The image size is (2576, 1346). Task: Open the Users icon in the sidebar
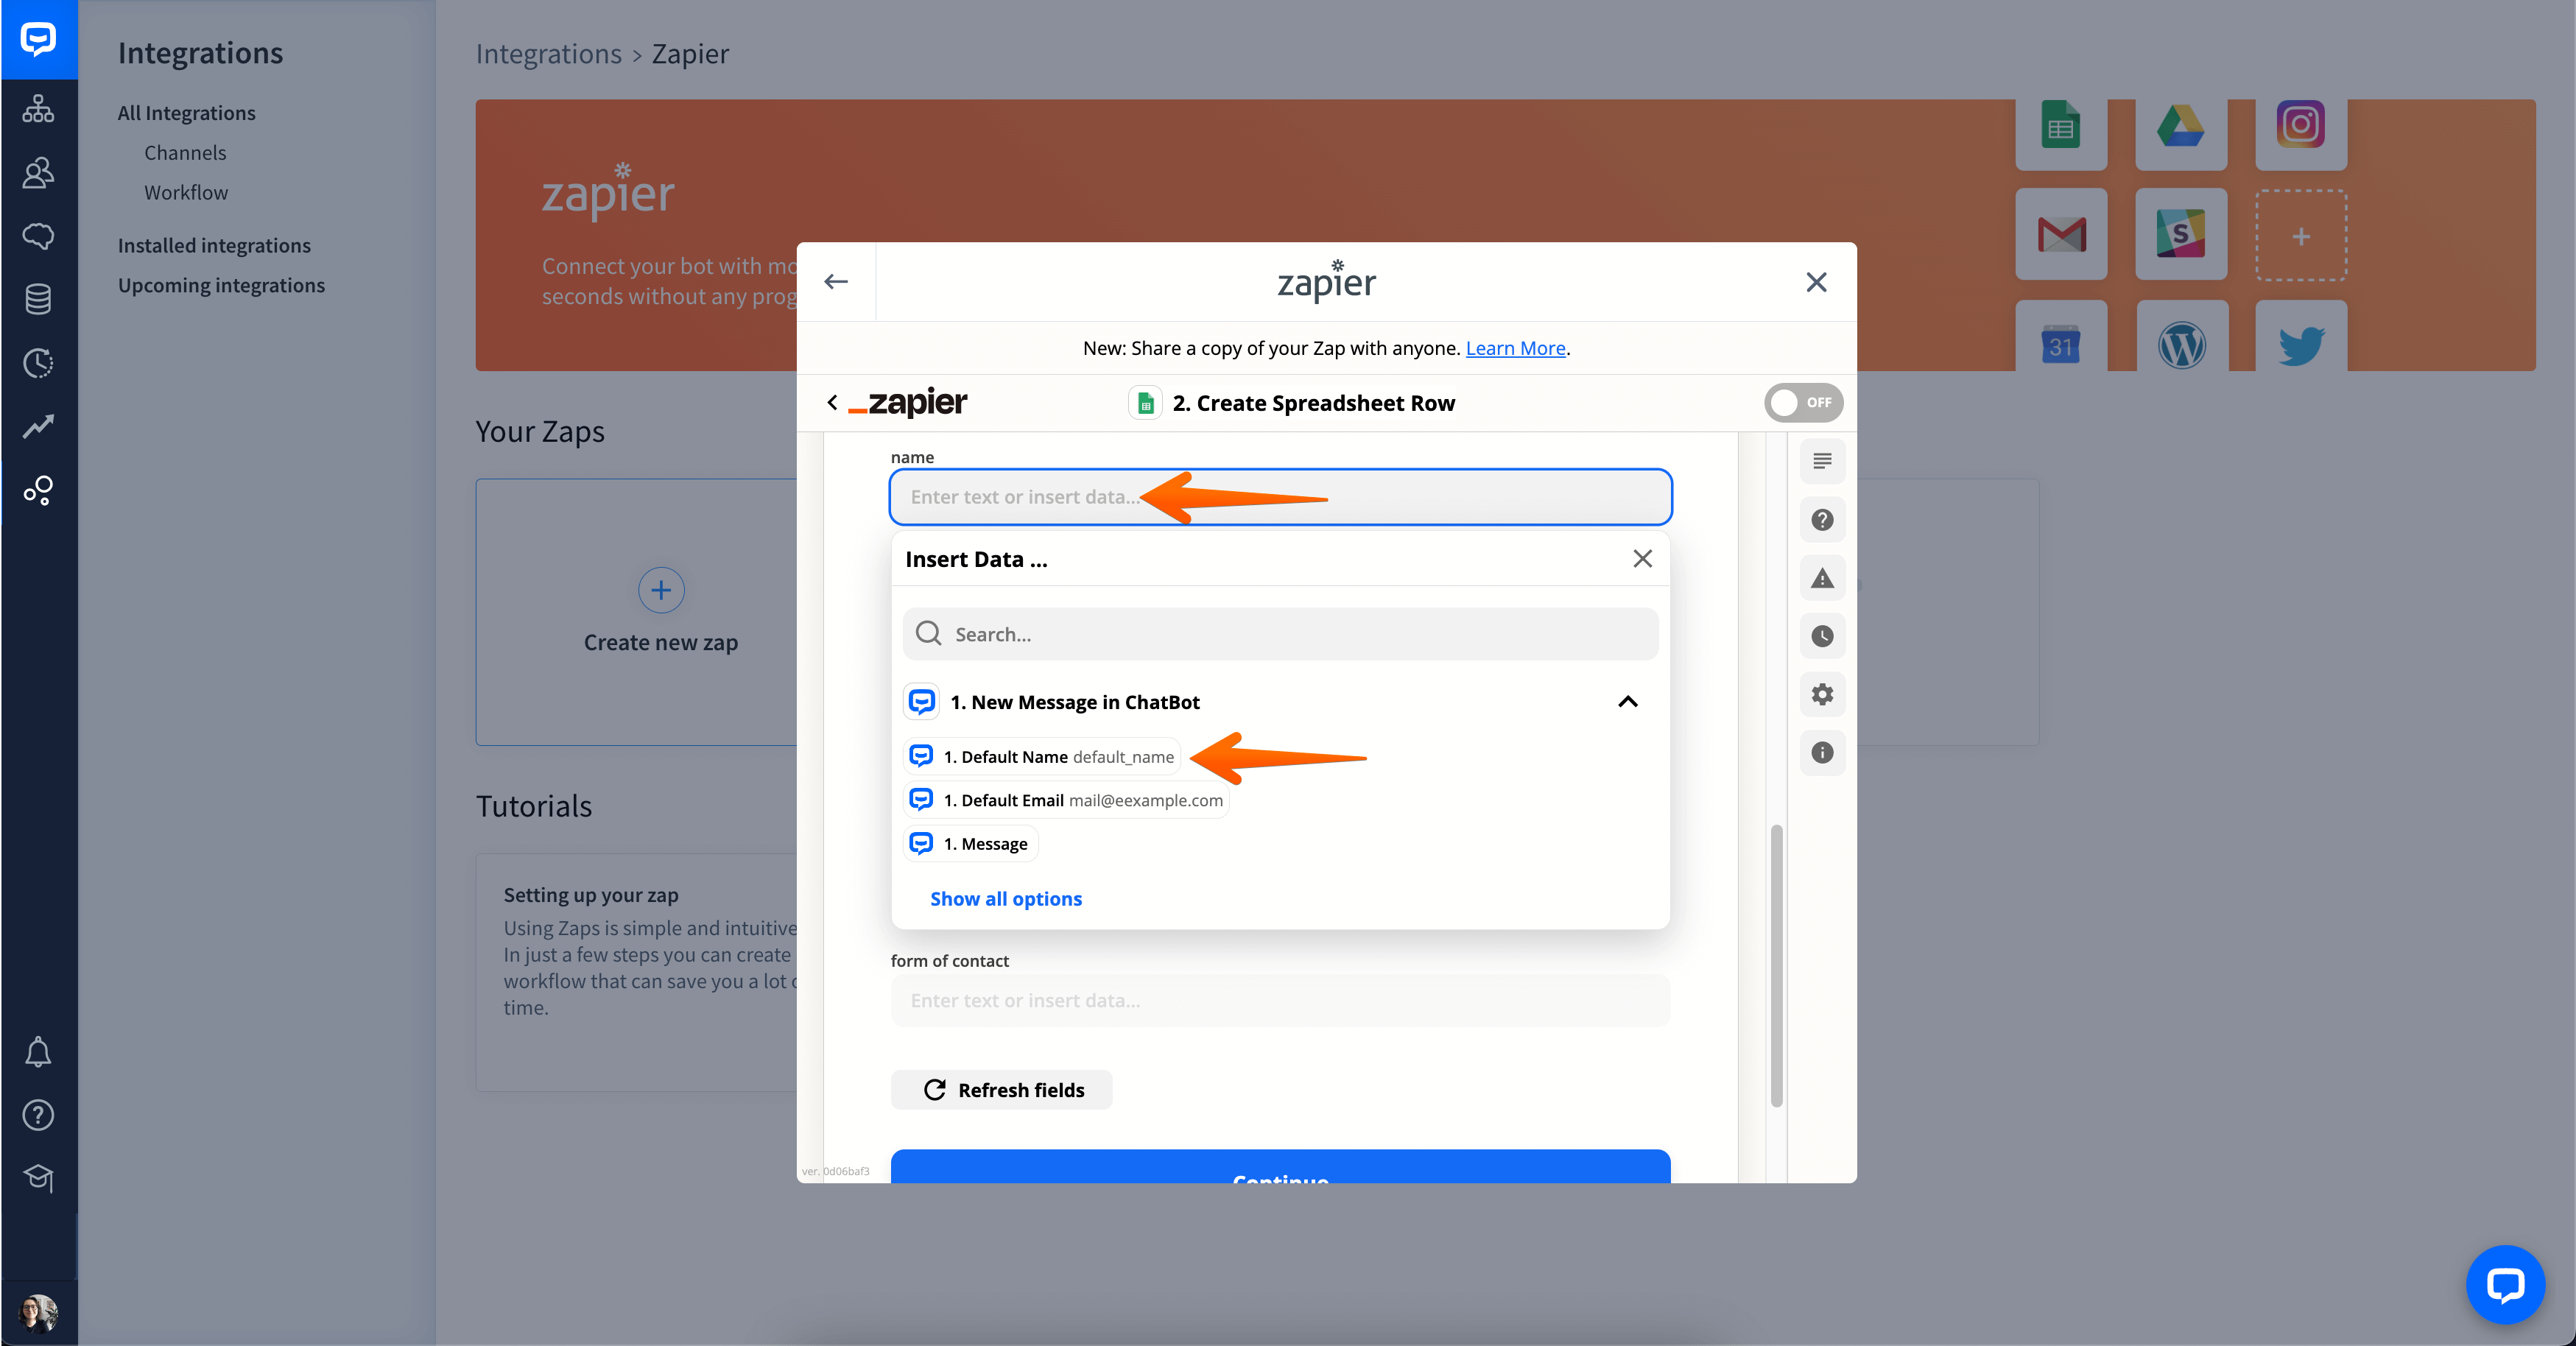coord(38,173)
